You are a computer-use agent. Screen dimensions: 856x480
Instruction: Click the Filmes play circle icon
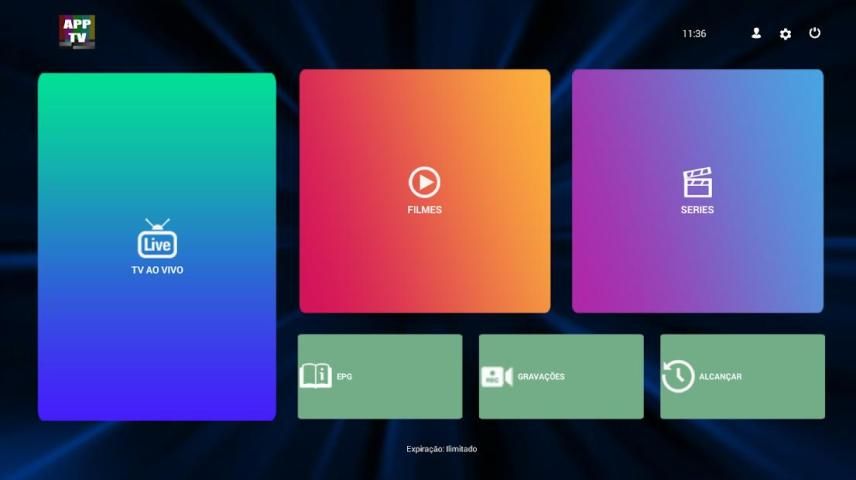coord(424,182)
